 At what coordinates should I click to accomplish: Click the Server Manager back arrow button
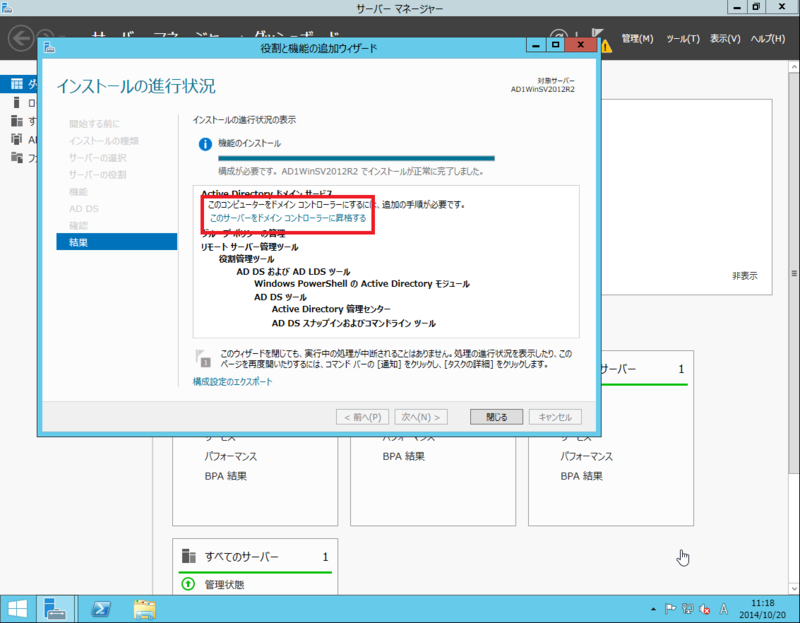coord(20,38)
